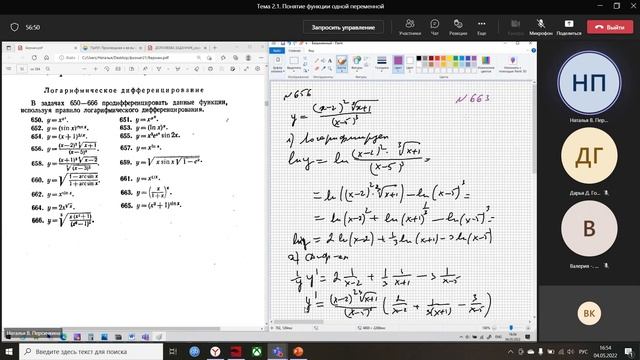Image resolution: width=640 pixels, height=360 pixels.
Task: Click the Request control (Запросить управление) button
Action: (343, 27)
